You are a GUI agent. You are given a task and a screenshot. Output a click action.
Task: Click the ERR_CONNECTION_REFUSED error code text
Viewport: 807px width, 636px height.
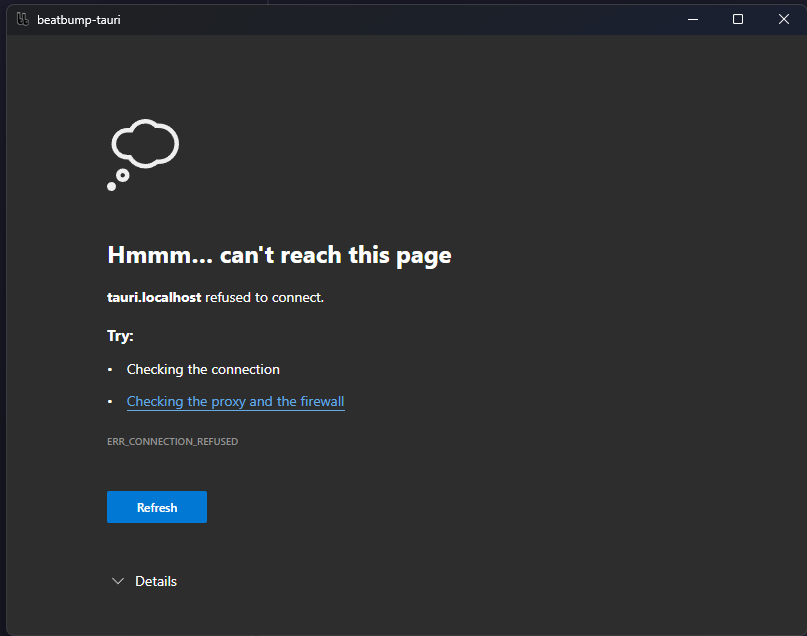(x=172, y=441)
